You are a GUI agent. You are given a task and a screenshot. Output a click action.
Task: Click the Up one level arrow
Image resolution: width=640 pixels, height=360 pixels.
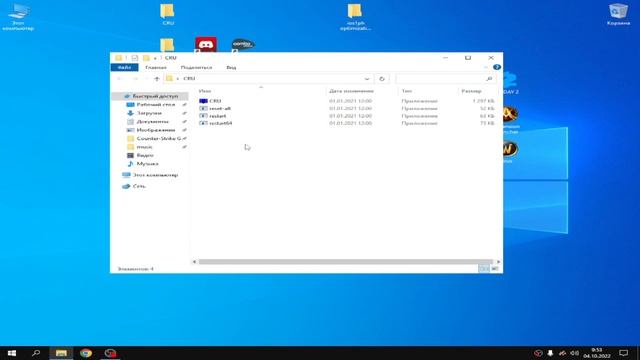[157, 79]
